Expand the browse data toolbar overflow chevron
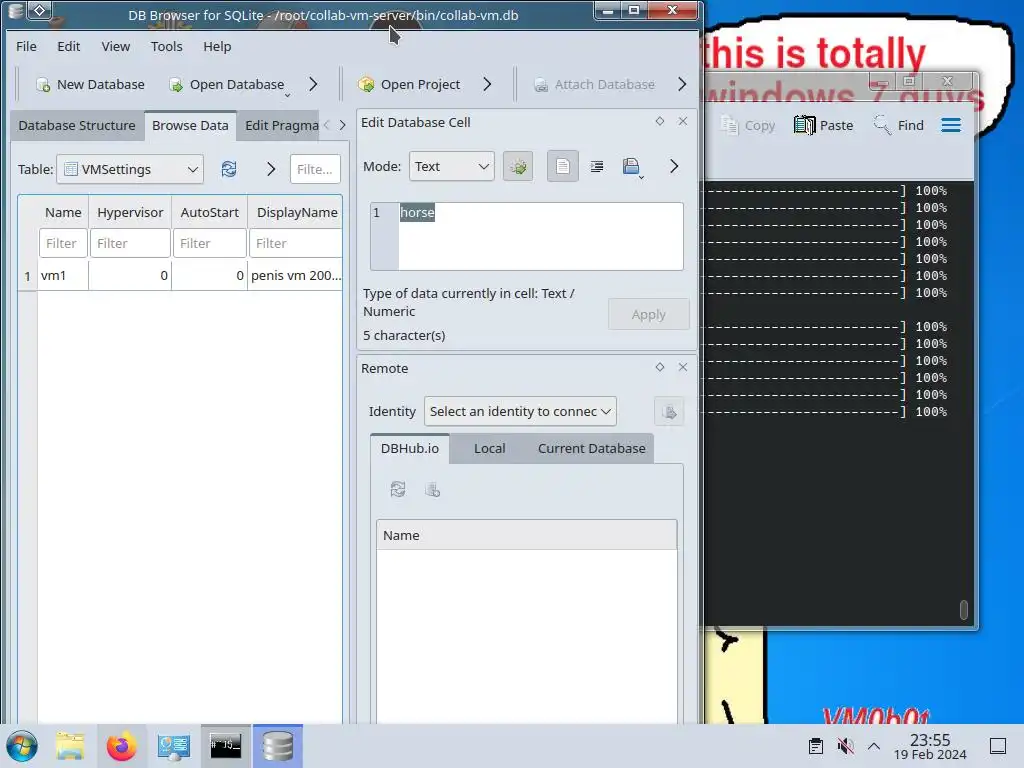The image size is (1024, 768). point(271,169)
